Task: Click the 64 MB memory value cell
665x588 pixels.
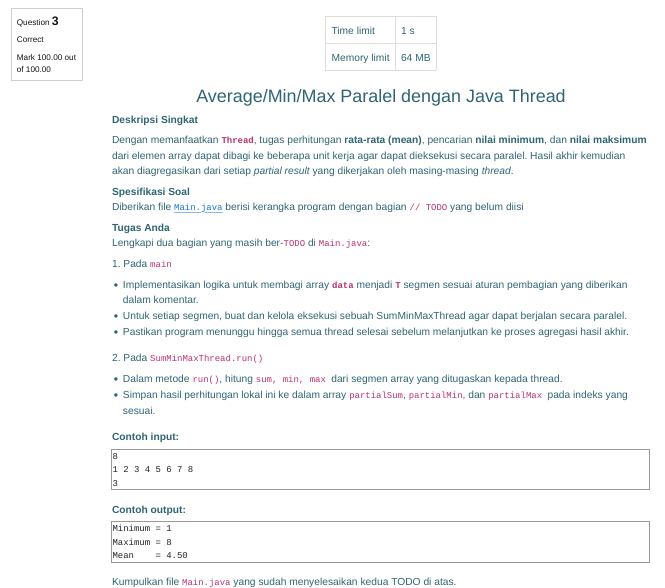Action: 415,58
